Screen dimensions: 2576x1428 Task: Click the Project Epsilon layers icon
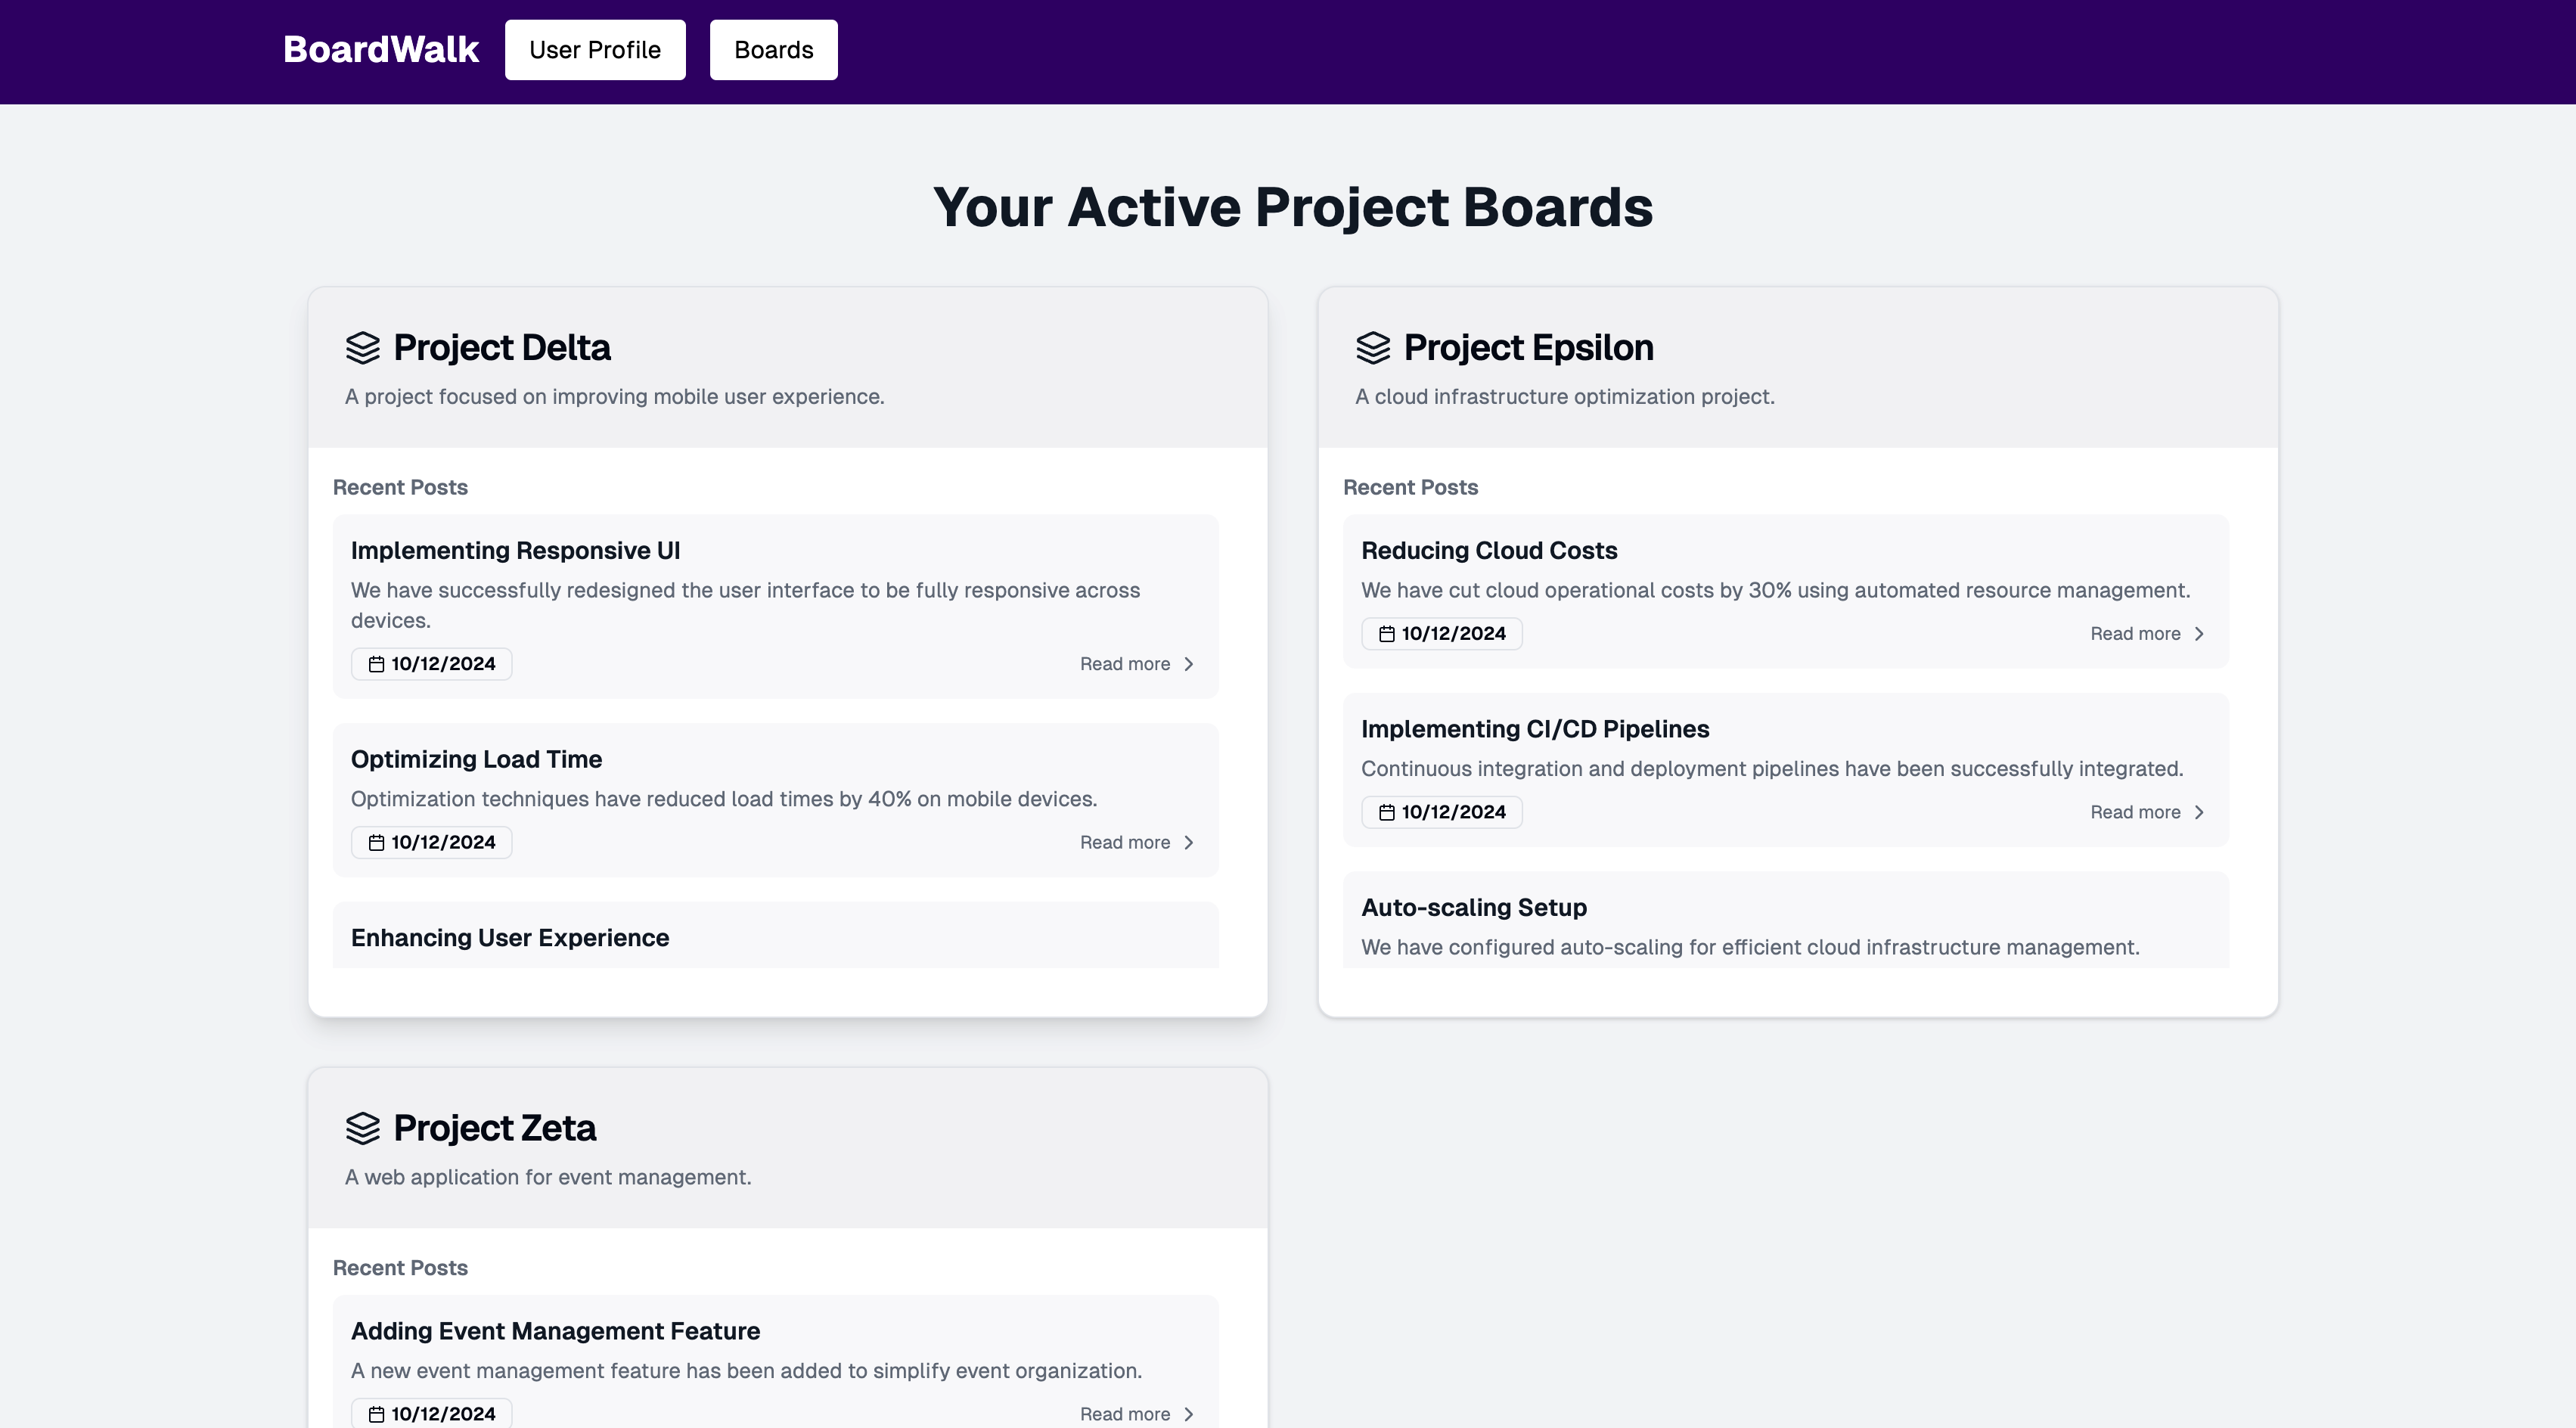coord(1373,348)
